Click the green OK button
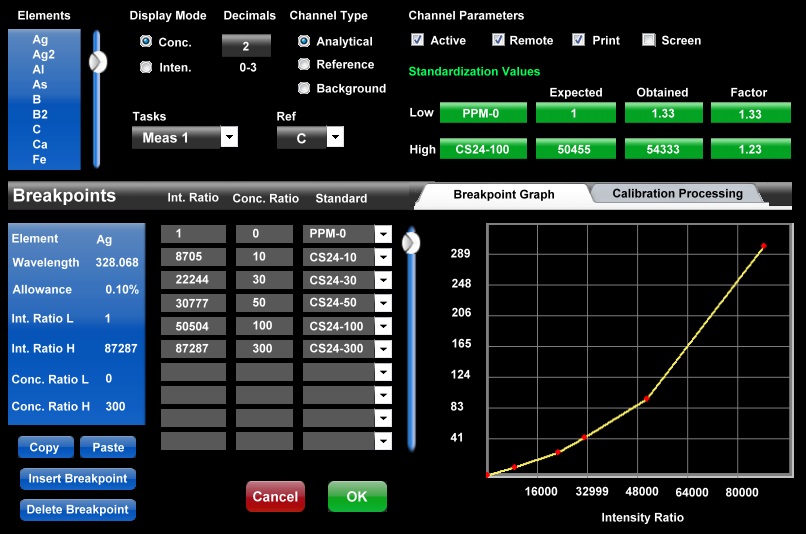806x534 pixels. click(357, 496)
